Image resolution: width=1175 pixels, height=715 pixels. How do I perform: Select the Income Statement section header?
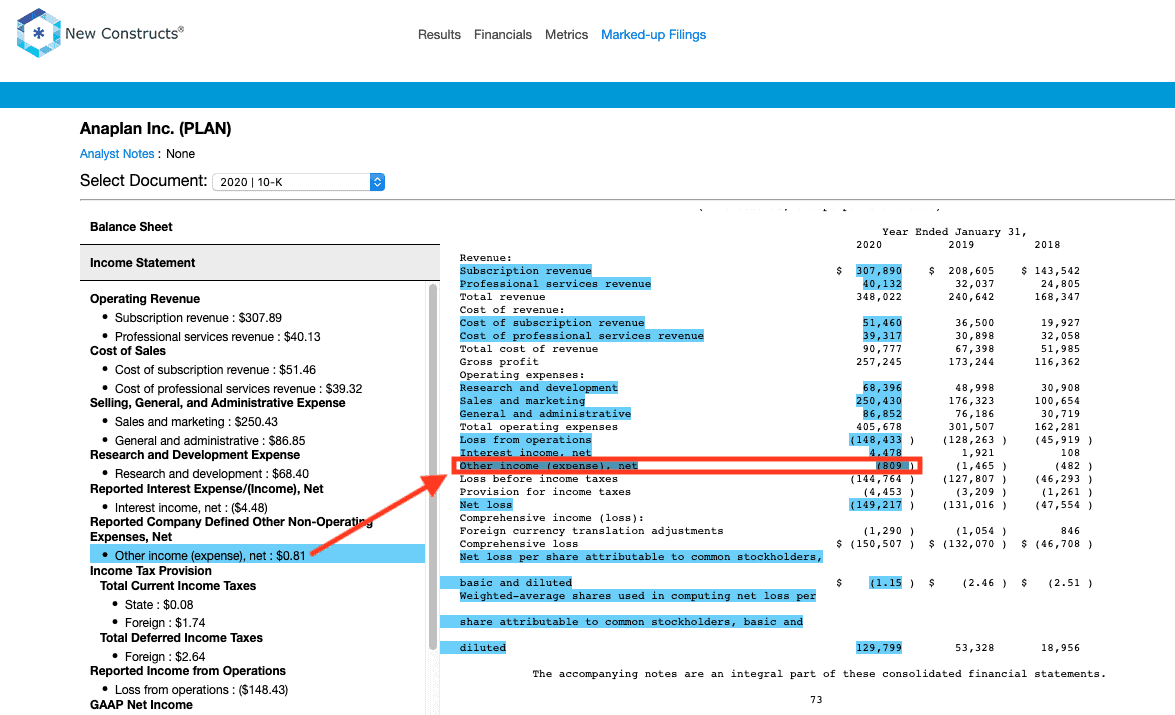click(259, 263)
